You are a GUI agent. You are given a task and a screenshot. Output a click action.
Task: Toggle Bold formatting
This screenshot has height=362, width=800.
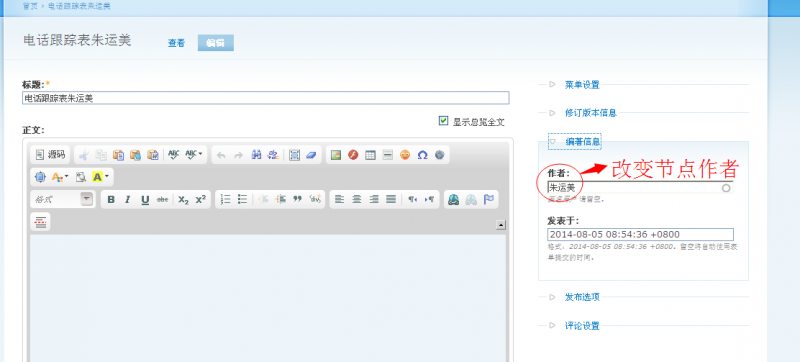click(111, 200)
